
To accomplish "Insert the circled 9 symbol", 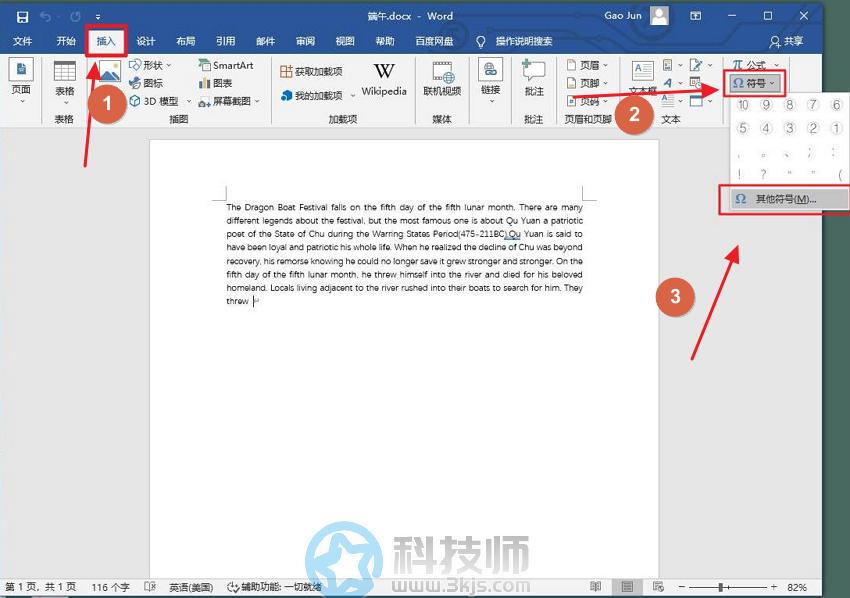I will [766, 105].
